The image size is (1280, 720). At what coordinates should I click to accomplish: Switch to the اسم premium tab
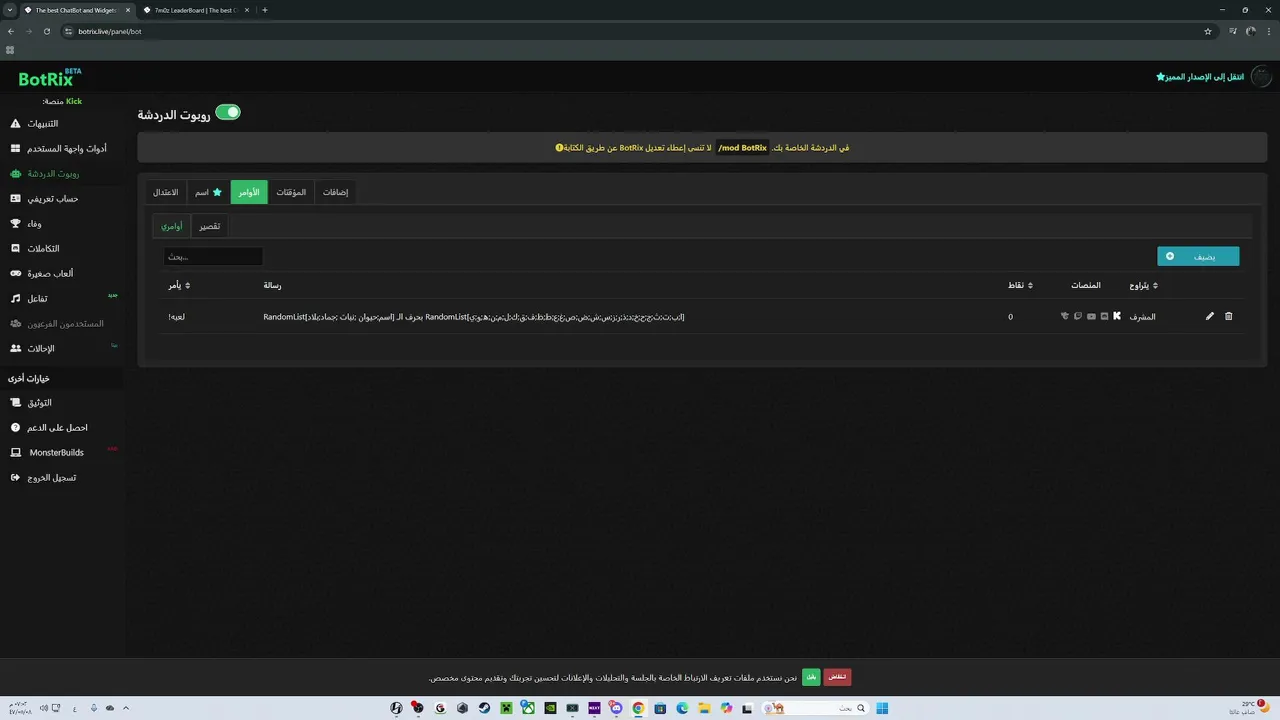(x=208, y=192)
